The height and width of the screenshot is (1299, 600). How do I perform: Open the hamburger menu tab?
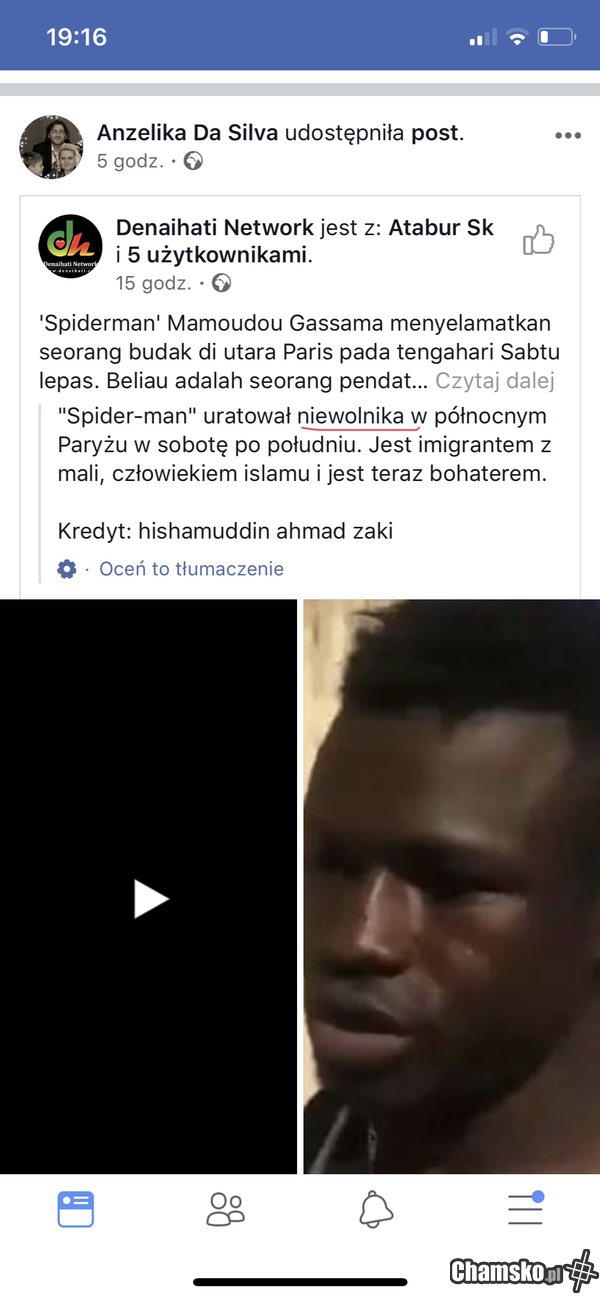pyautogui.click(x=525, y=1208)
